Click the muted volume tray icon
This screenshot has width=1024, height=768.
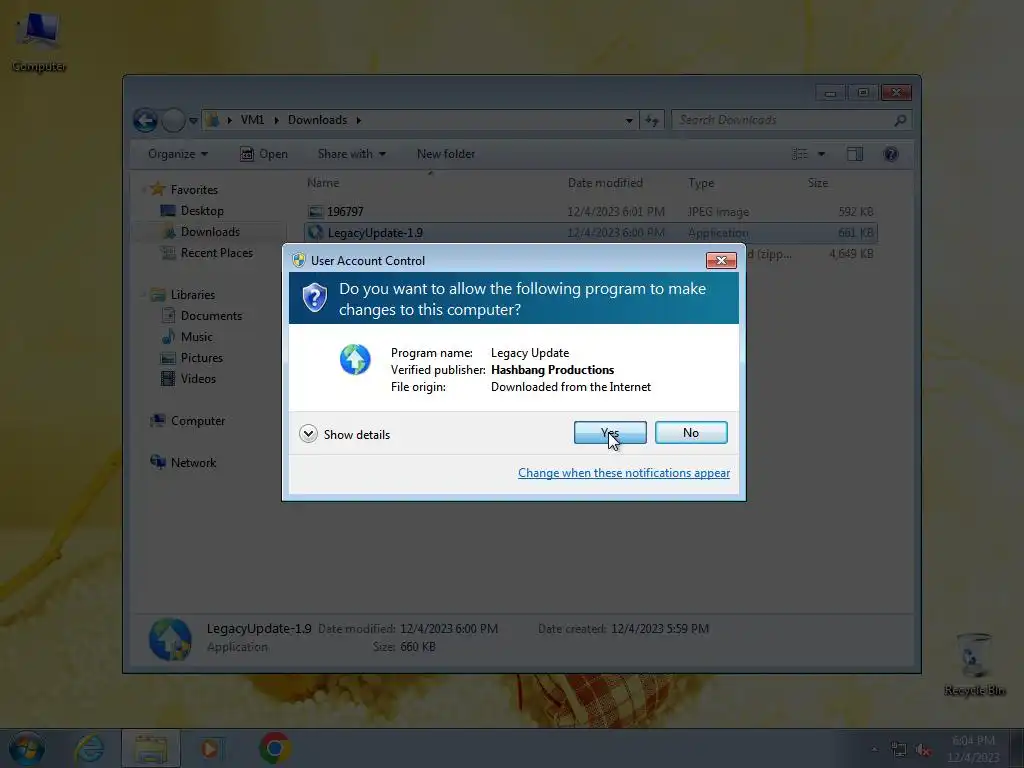coord(923,750)
